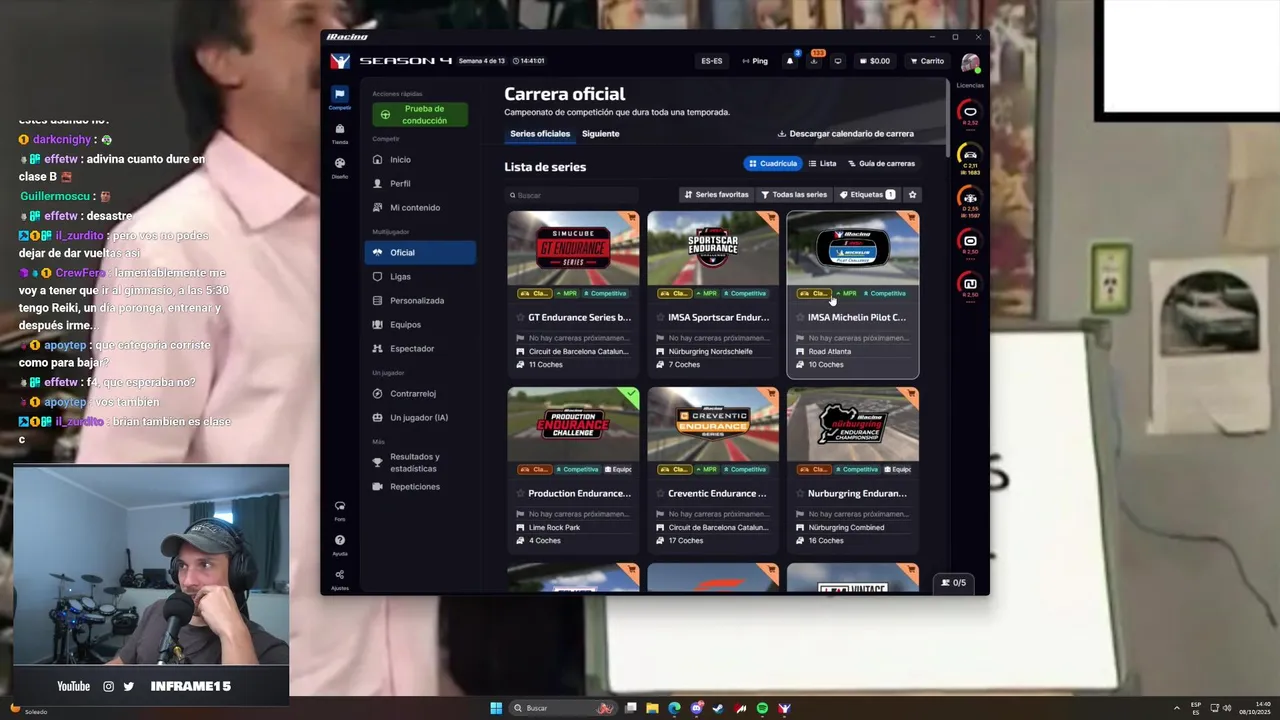Open the Foro icon in left rail
This screenshot has height=720, width=1280.
point(340,506)
